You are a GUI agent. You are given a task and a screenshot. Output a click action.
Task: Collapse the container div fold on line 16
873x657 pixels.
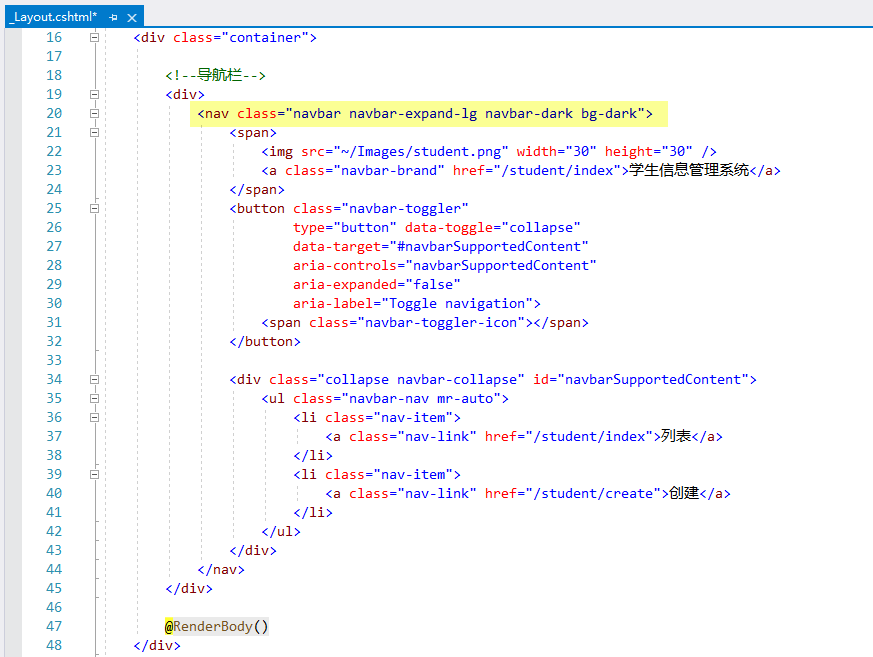tap(94, 37)
